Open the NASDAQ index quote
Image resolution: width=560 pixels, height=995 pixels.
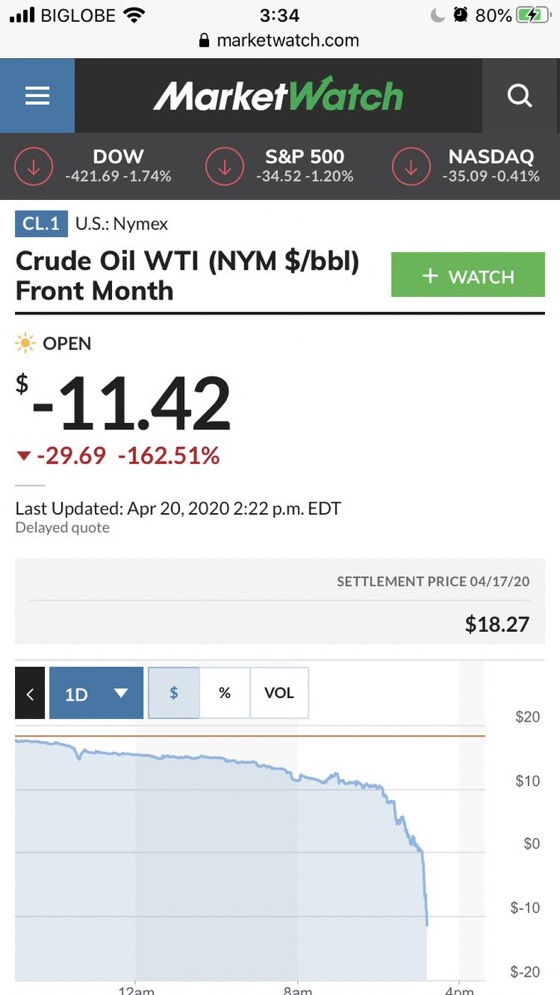click(x=491, y=166)
